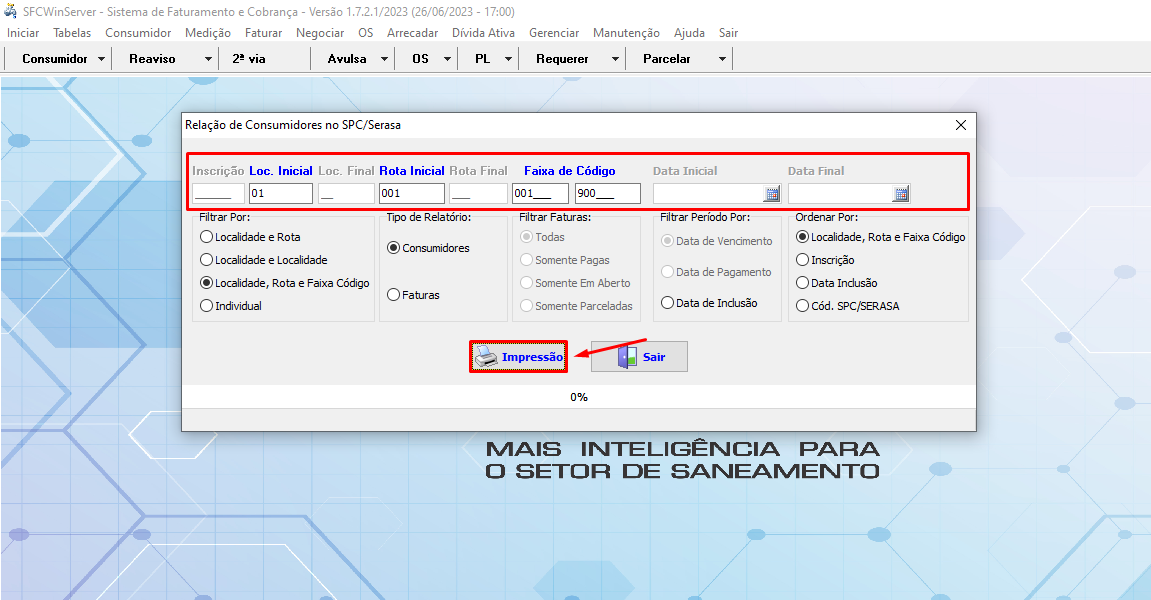The image size is (1151, 600).
Task: Close the Relação de Consumidores dialog
Action: [x=960, y=125]
